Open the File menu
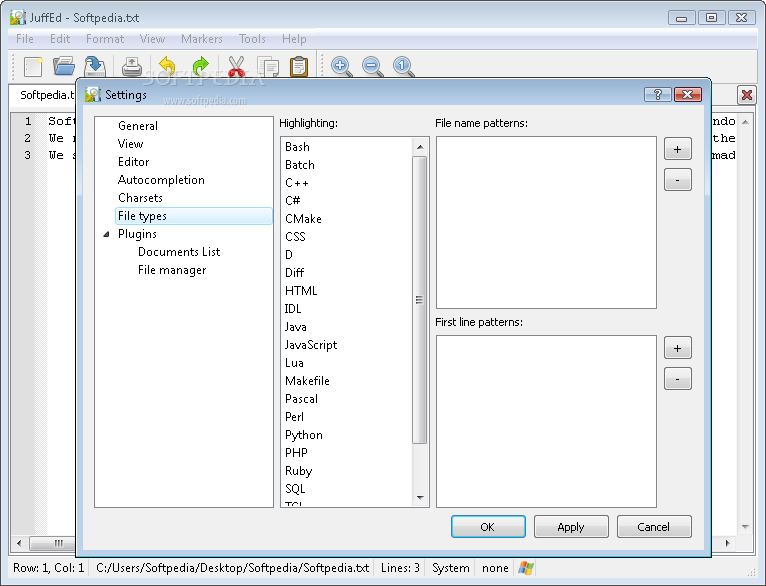The image size is (766, 586). [x=25, y=39]
